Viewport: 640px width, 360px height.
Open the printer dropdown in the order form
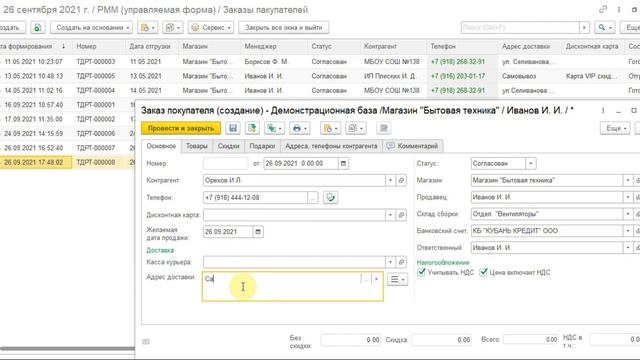300,128
